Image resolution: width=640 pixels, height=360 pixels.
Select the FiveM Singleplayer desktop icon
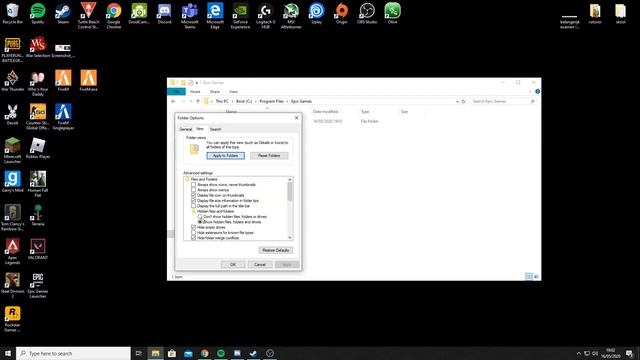pyautogui.click(x=63, y=116)
